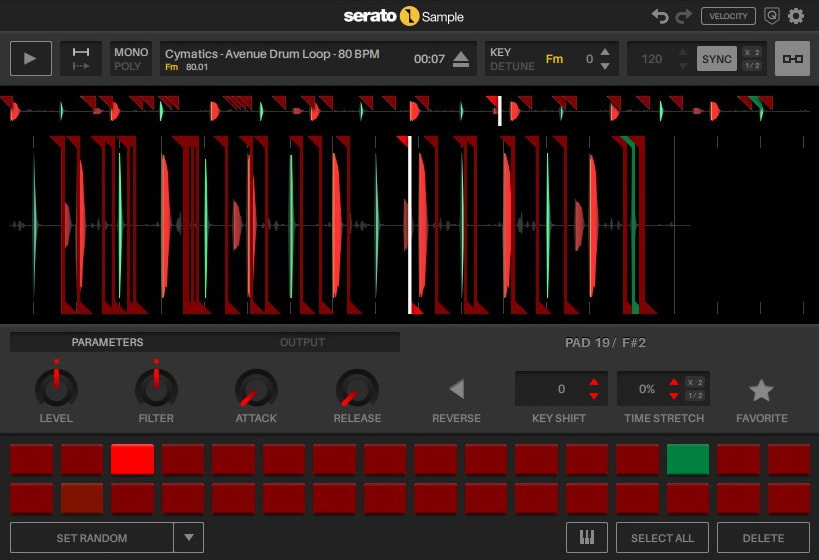Screen dimensions: 819x560
Task: Switch voice mode to MONO
Action: tap(131, 52)
